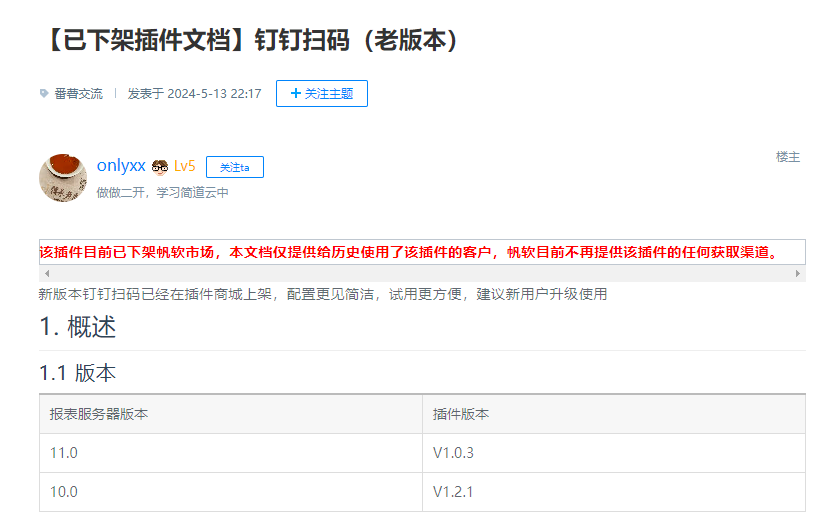The image size is (840, 522).
Task: Open the 番薯交流 category link
Action: 79,94
